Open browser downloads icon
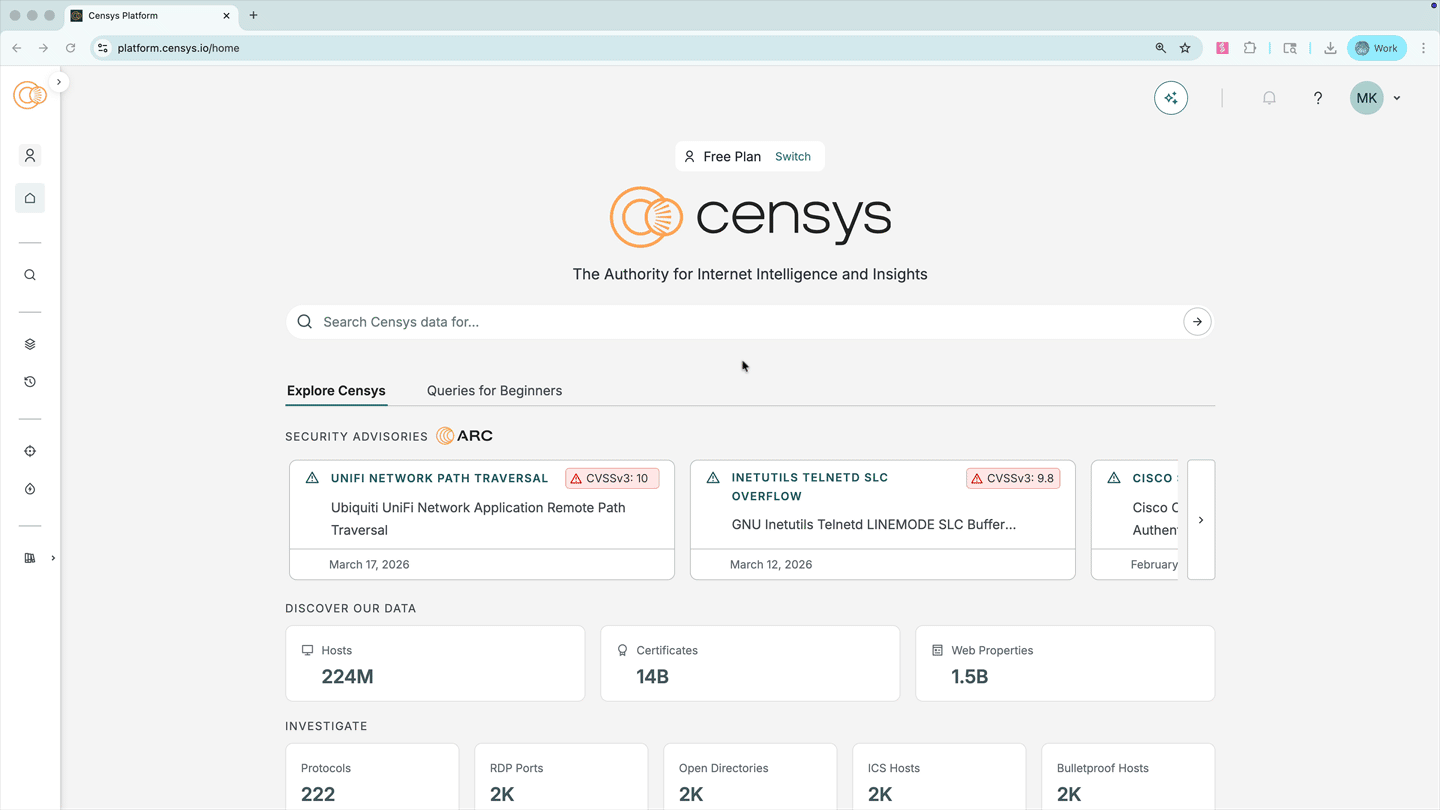This screenshot has width=1440, height=810. [1330, 48]
